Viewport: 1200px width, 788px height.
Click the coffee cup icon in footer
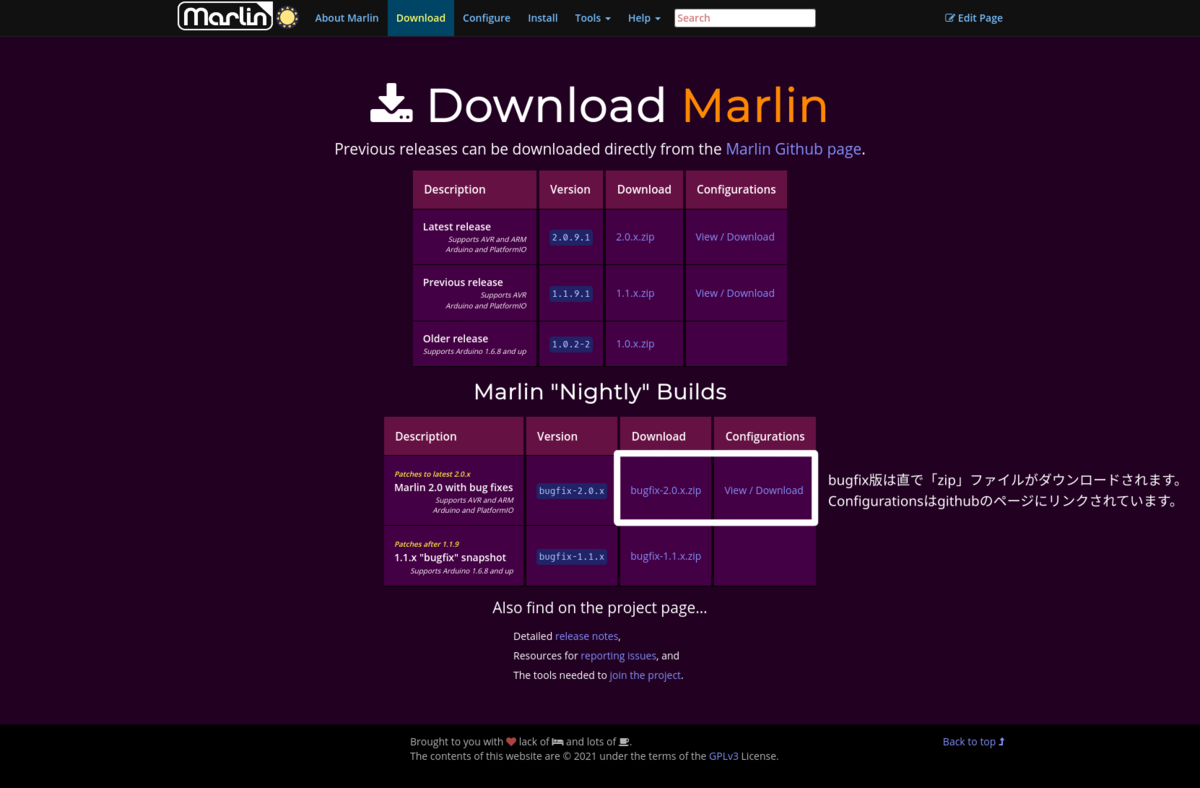624,742
